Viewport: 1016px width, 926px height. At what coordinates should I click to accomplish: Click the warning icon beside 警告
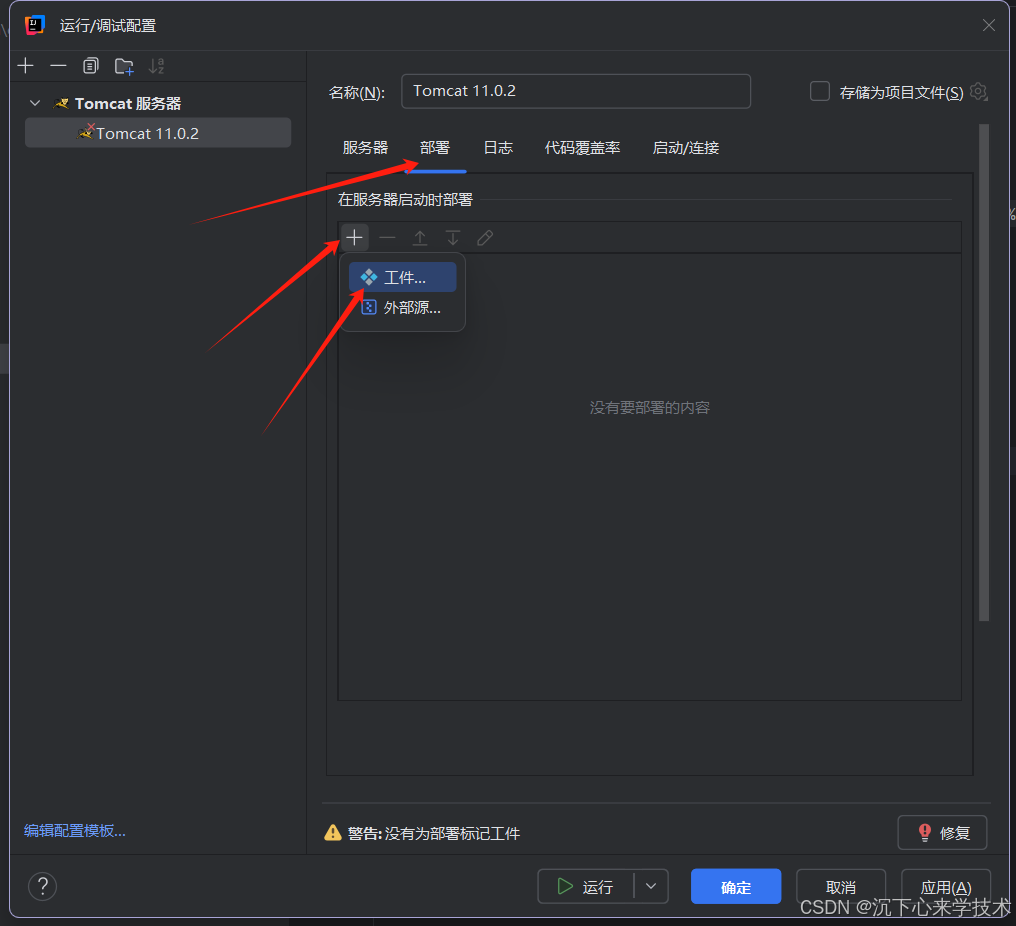pos(332,833)
